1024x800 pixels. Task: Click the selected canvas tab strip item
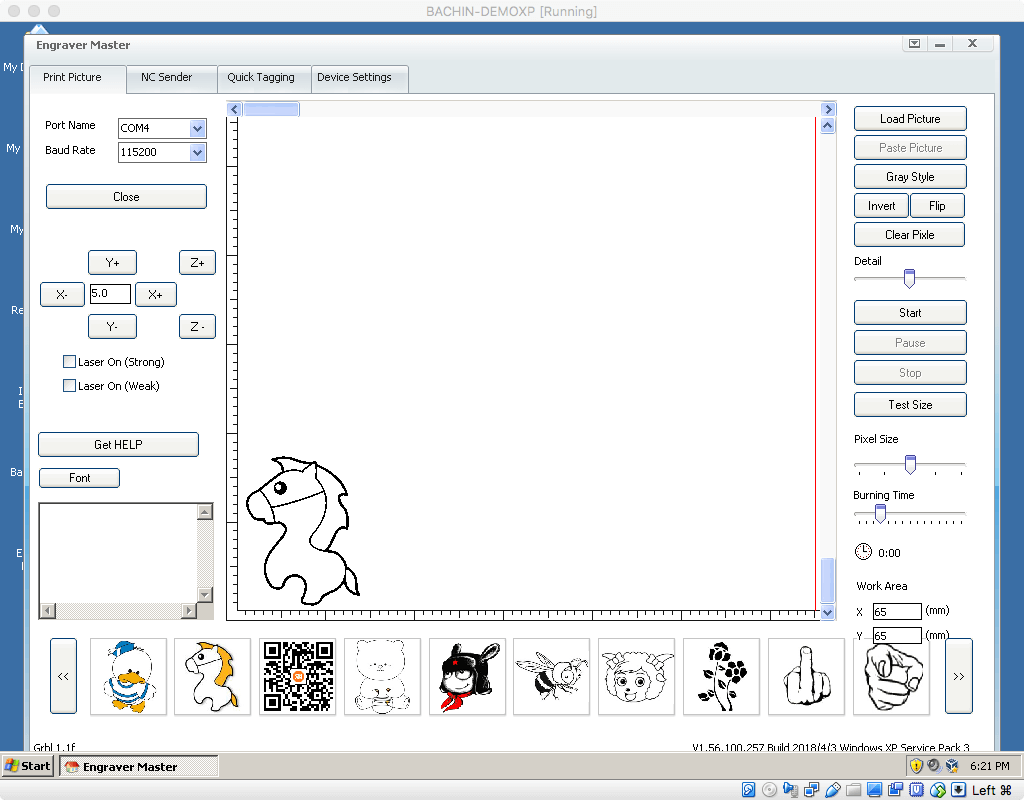pos(271,109)
